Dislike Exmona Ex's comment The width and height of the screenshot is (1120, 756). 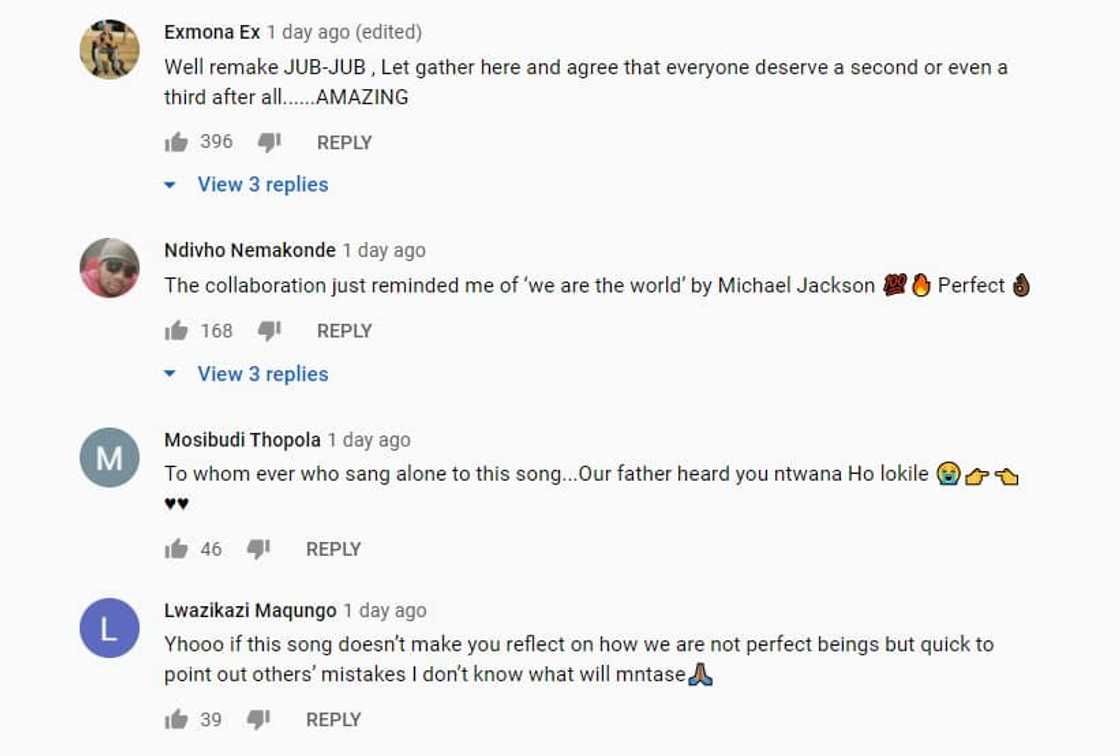(x=269, y=143)
